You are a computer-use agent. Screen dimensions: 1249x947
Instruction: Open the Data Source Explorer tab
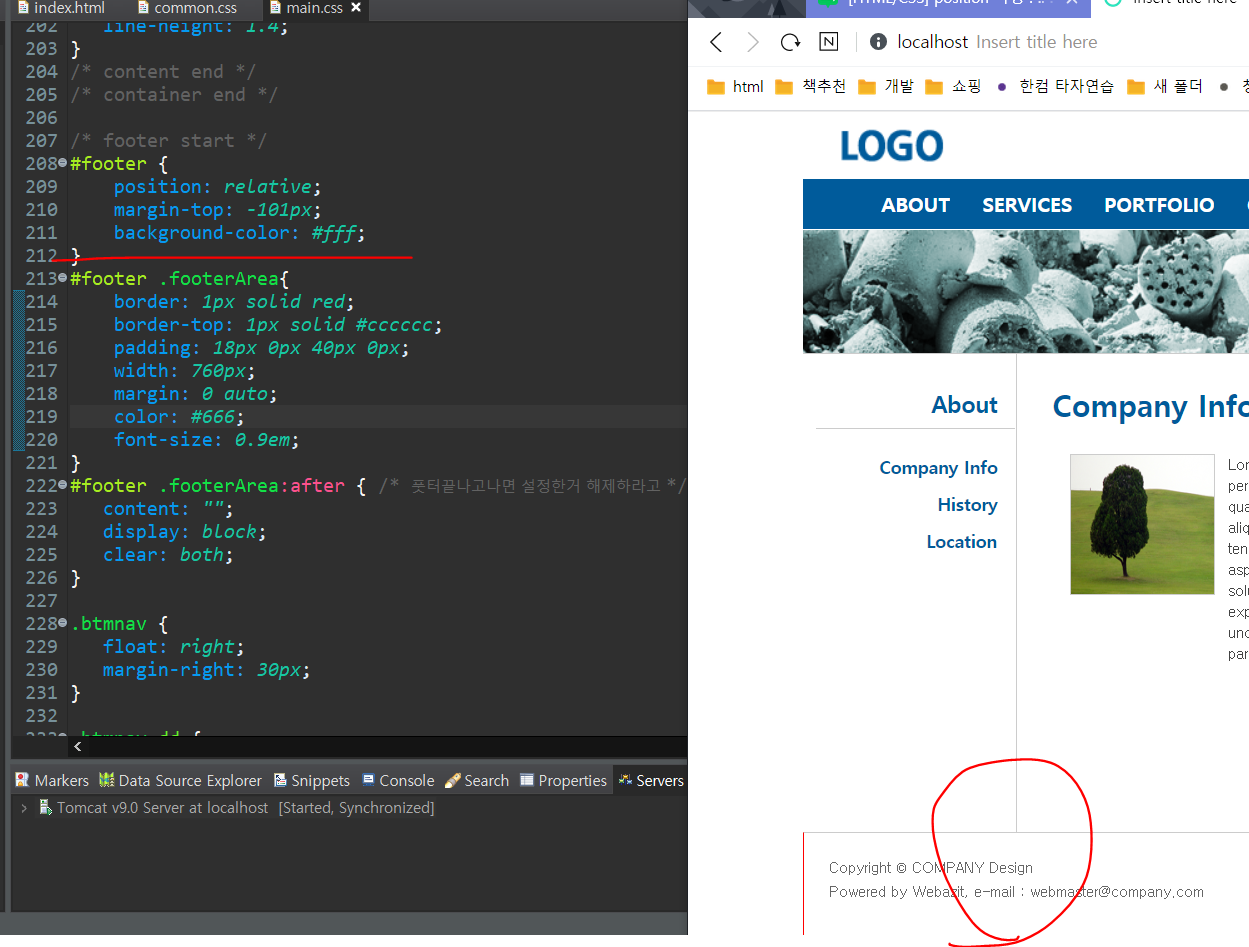(180, 780)
